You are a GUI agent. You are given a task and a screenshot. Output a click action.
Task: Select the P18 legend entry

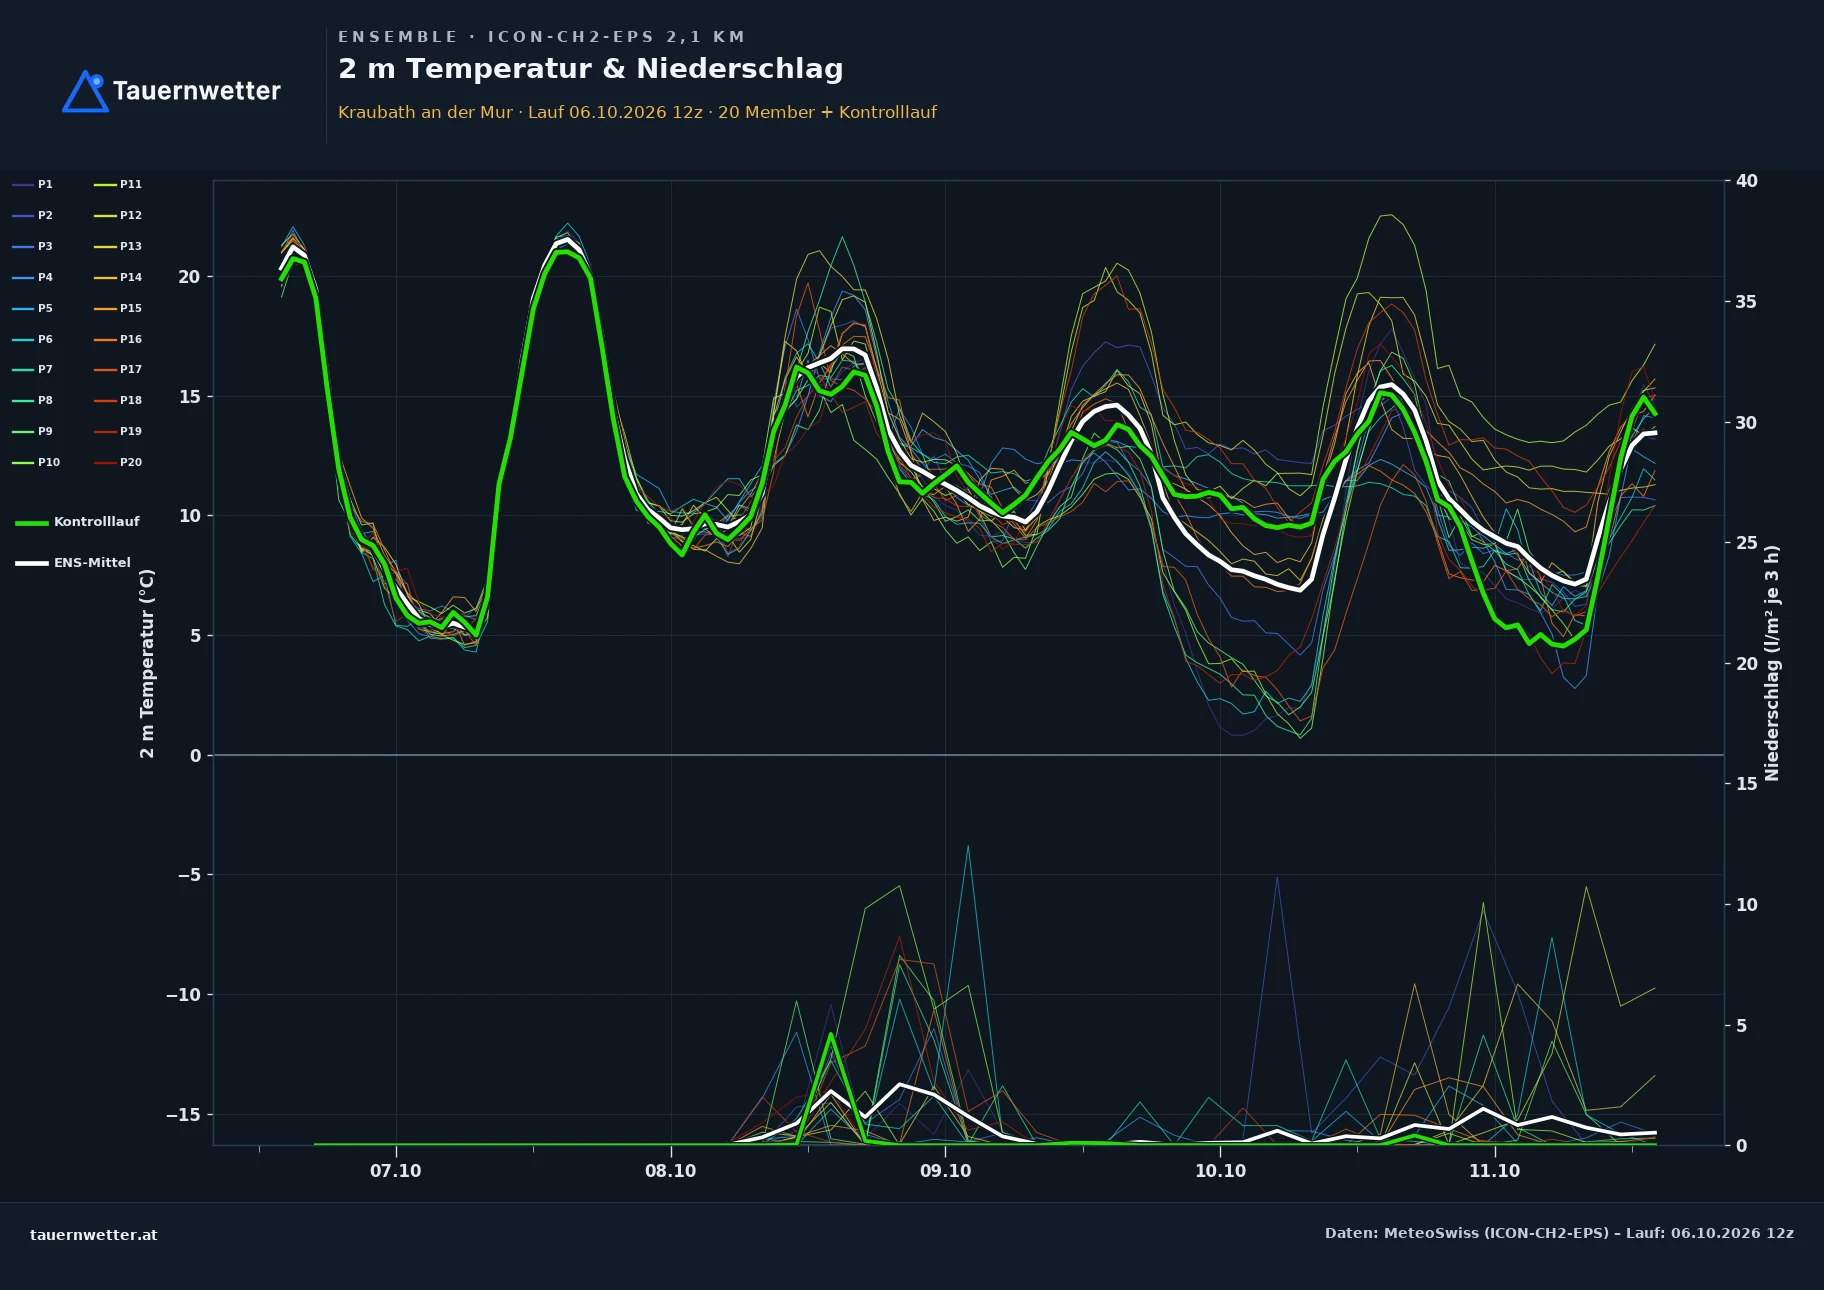point(118,400)
